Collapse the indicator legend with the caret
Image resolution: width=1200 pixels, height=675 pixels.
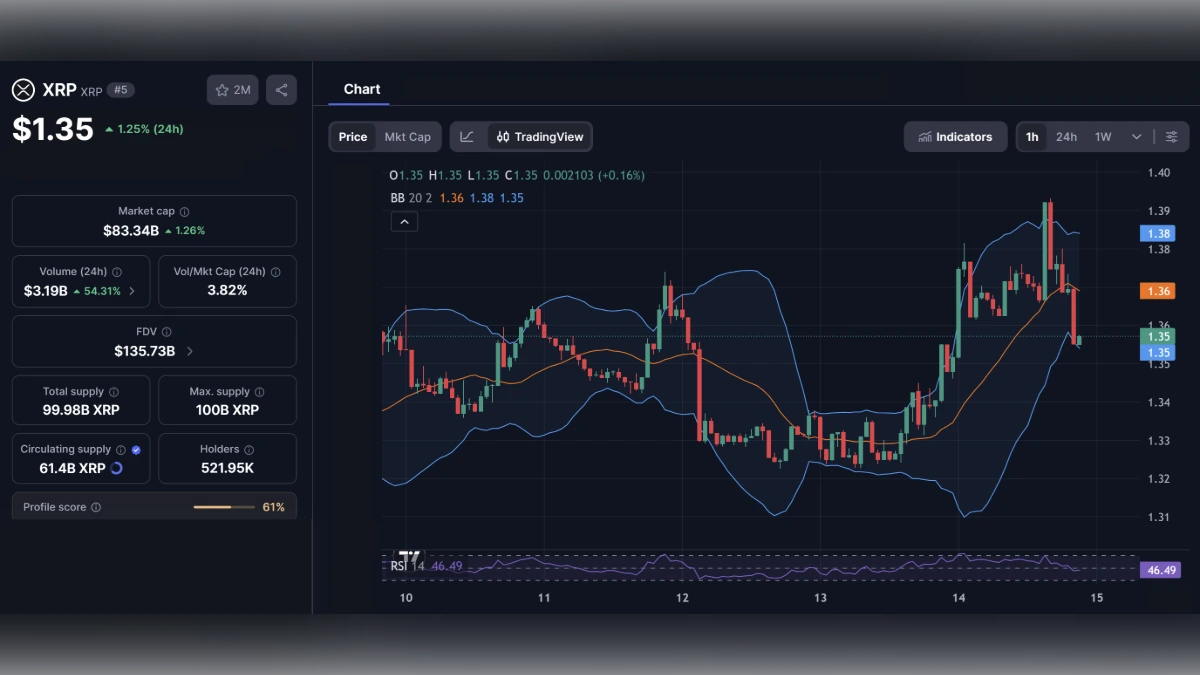point(404,220)
